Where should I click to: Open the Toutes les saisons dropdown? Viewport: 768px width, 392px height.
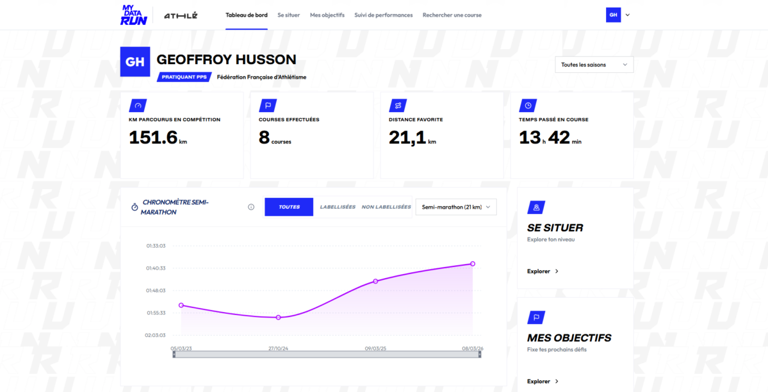[x=594, y=65]
